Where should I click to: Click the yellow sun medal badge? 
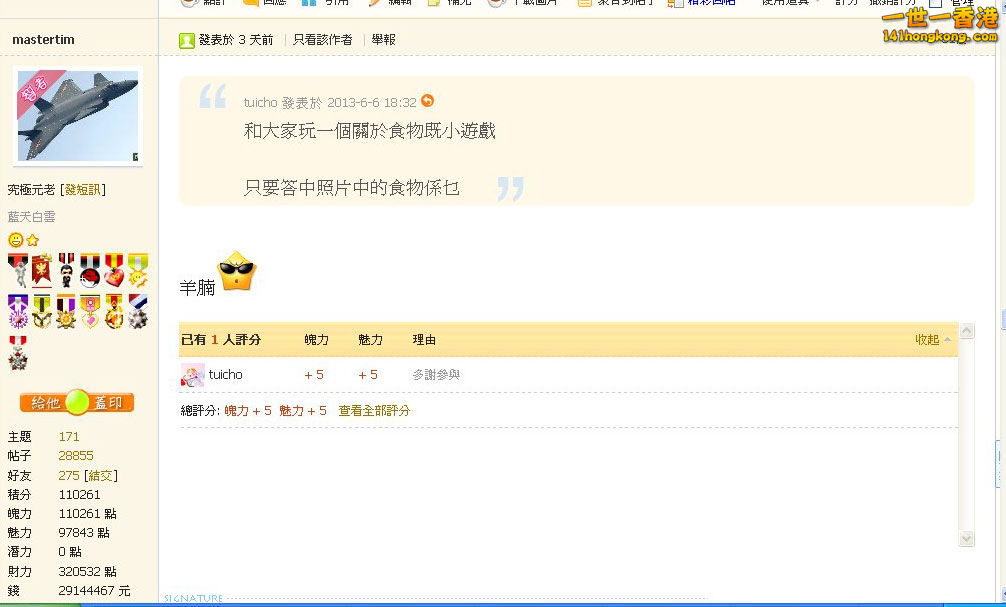tap(138, 271)
